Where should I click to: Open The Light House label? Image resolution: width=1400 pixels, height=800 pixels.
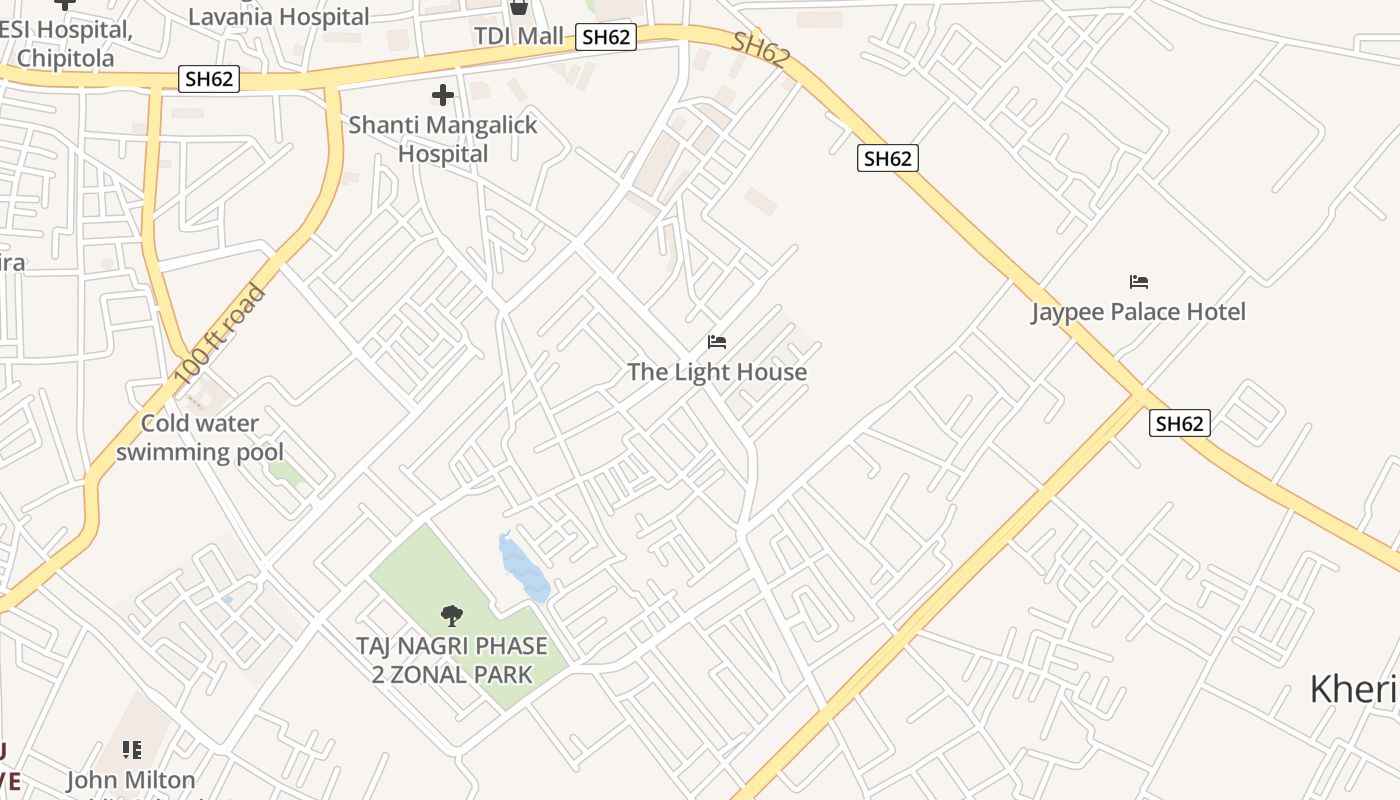(x=717, y=372)
